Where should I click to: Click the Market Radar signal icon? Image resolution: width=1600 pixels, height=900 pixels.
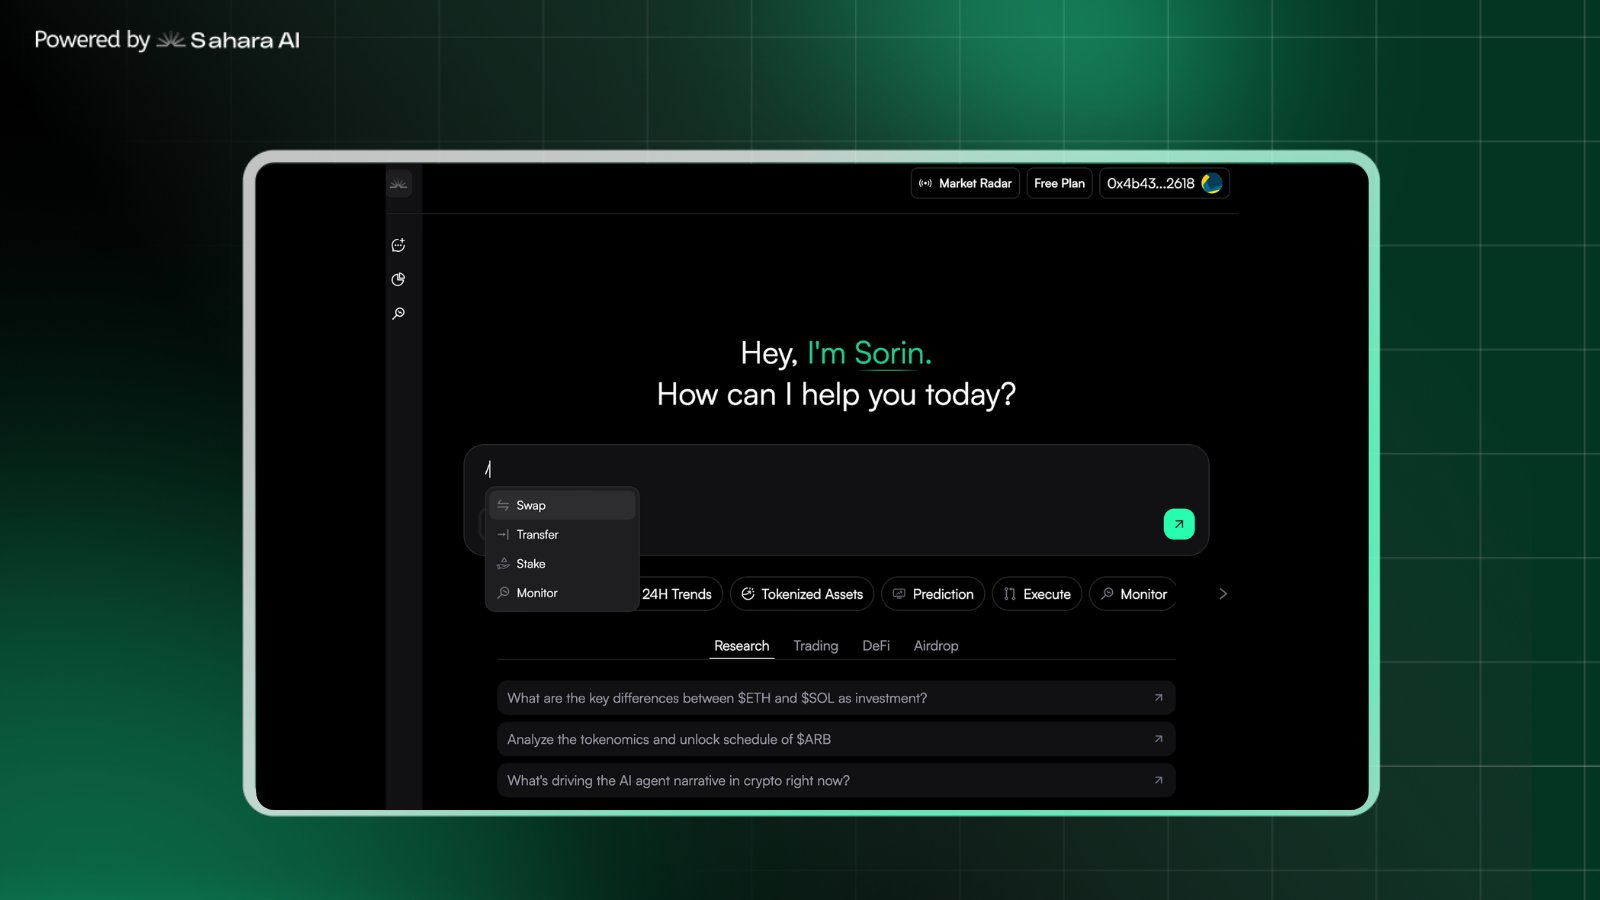point(926,183)
